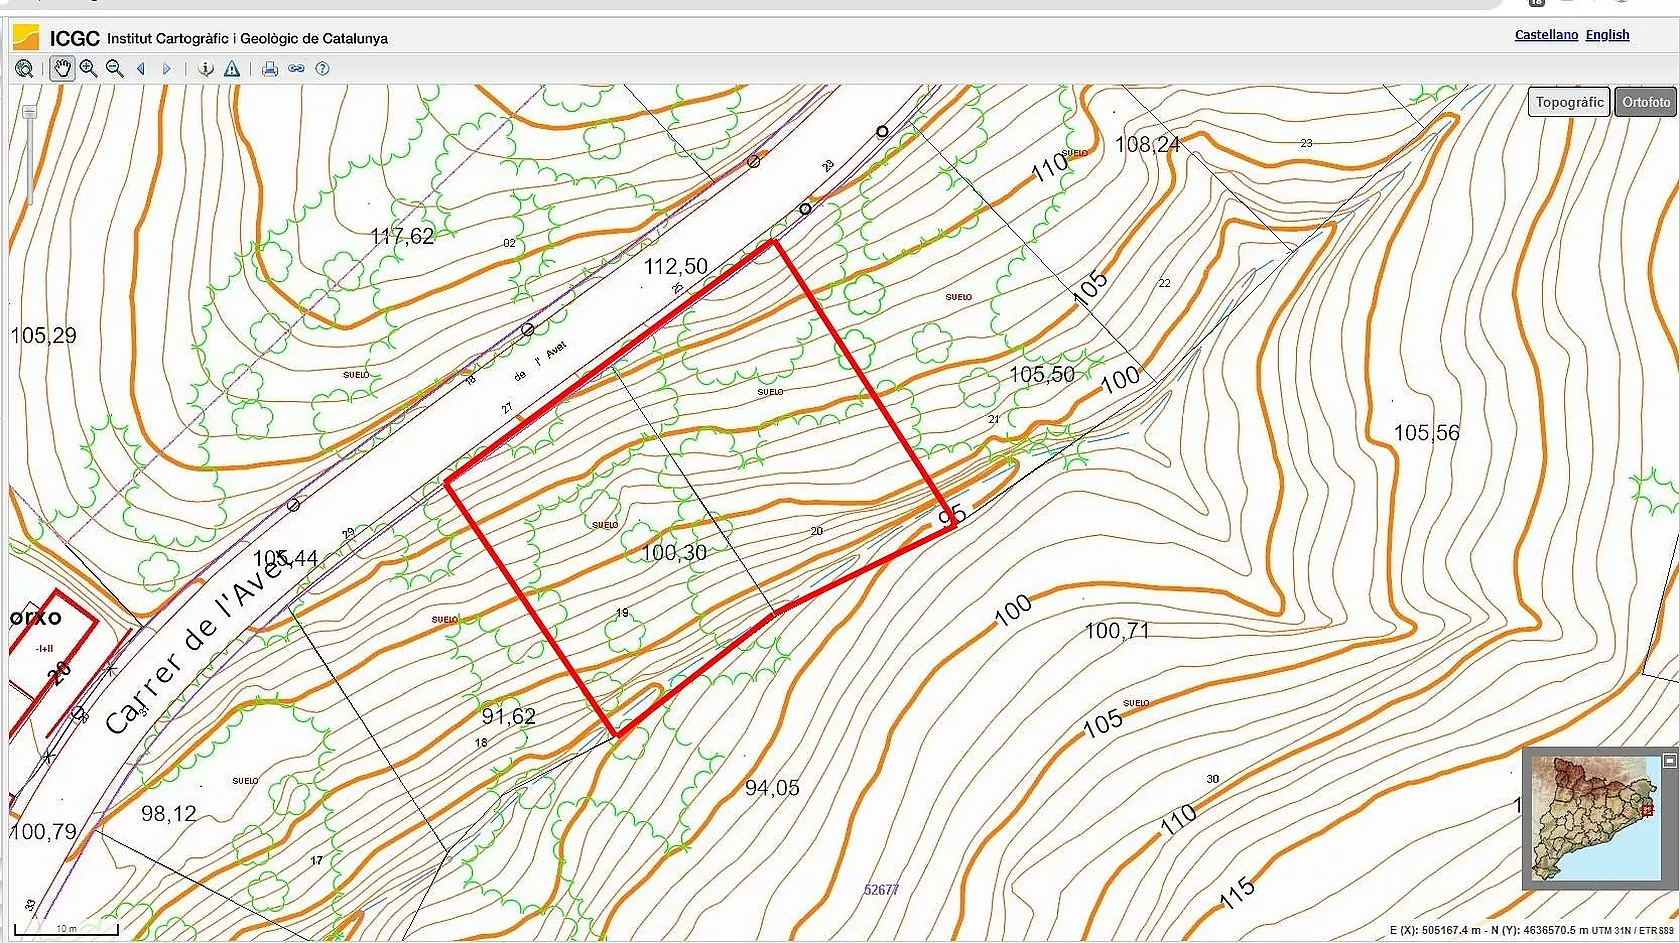Click elevation point label 100,79
The image size is (1680, 943).
pyautogui.click(x=43, y=831)
